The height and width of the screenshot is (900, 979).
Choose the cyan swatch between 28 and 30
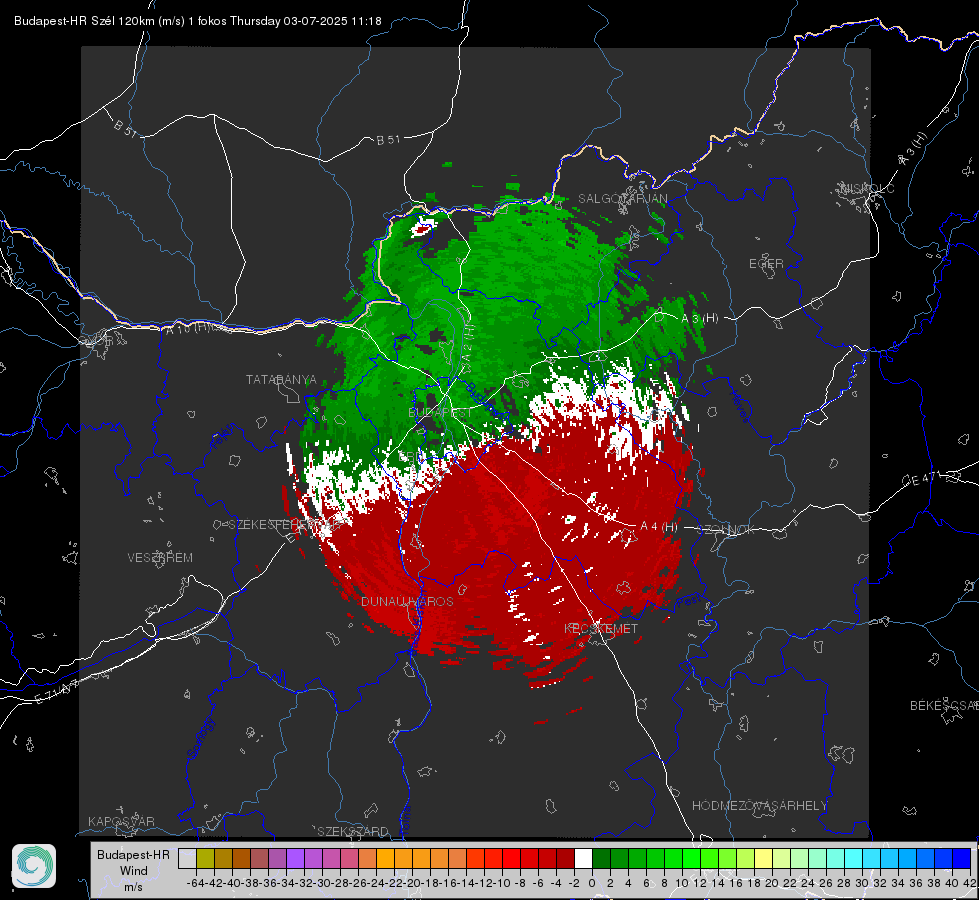[854, 858]
